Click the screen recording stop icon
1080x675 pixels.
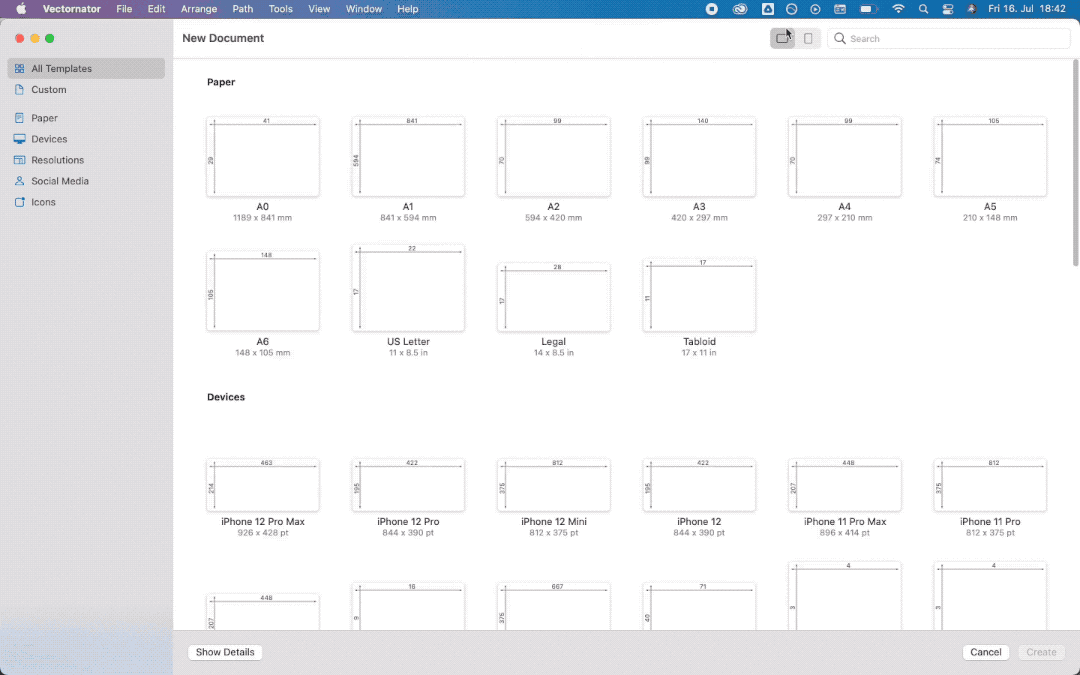click(x=712, y=9)
